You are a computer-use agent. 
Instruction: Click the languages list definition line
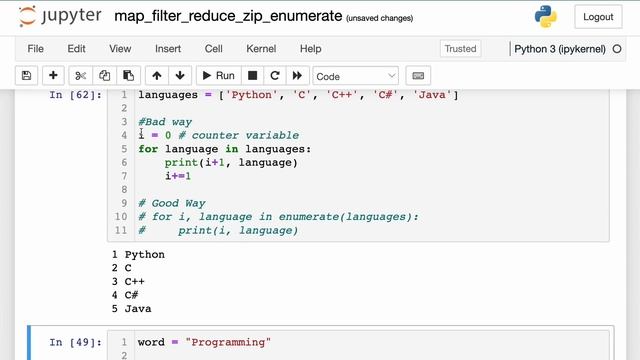click(x=298, y=95)
